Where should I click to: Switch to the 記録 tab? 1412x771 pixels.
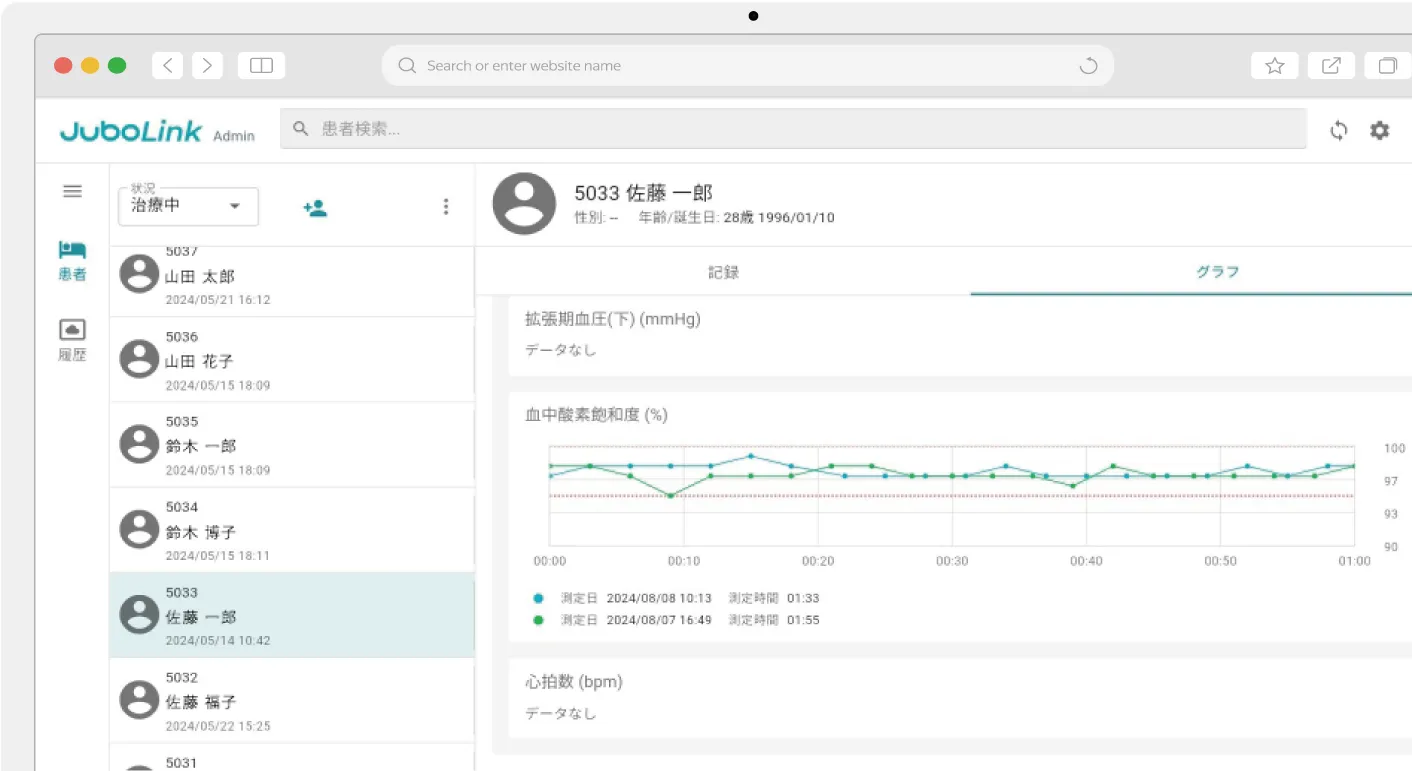[x=723, y=272]
